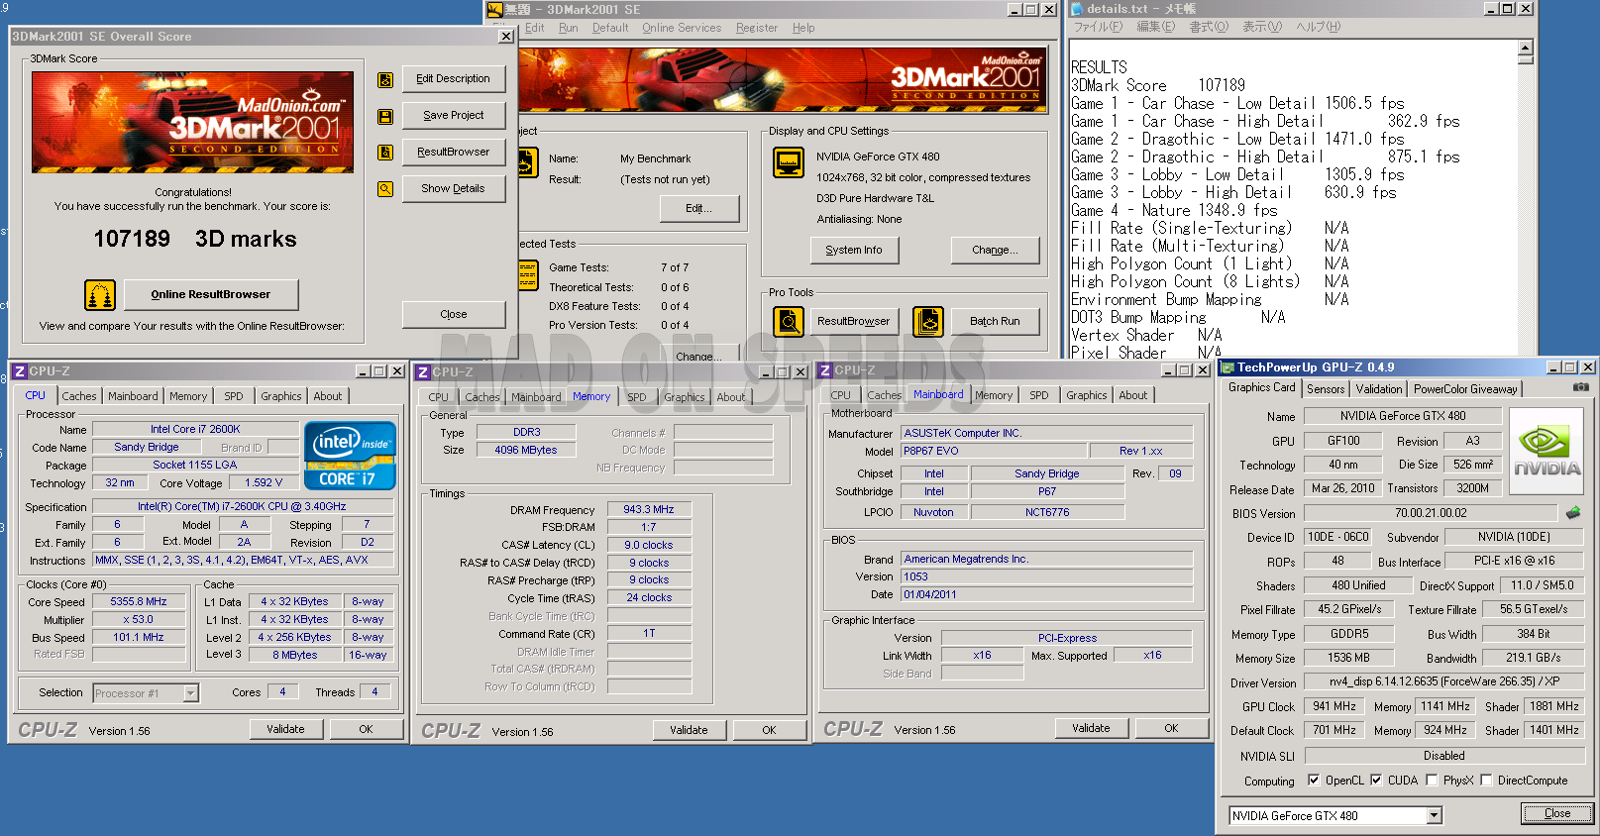The width and height of the screenshot is (1600, 836).
Task: Open the ファイル(F) menu in Notepad
Action: coord(1098,27)
